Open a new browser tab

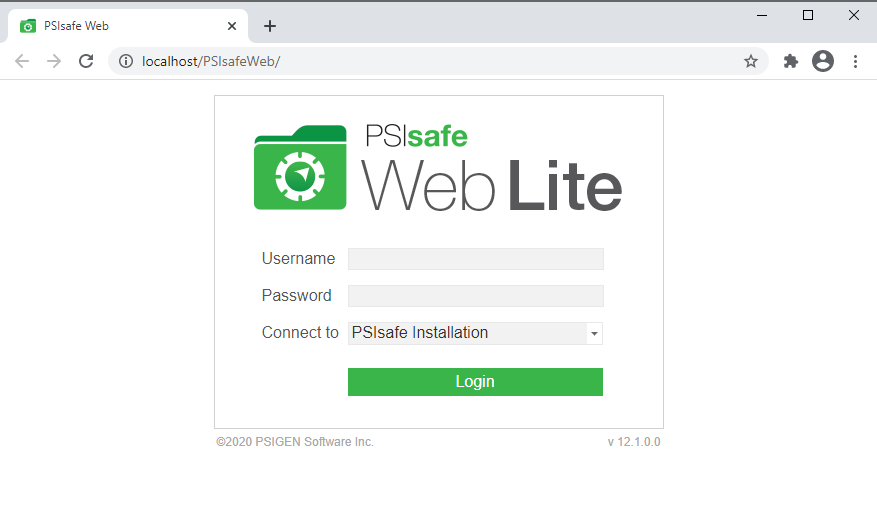pos(270,26)
